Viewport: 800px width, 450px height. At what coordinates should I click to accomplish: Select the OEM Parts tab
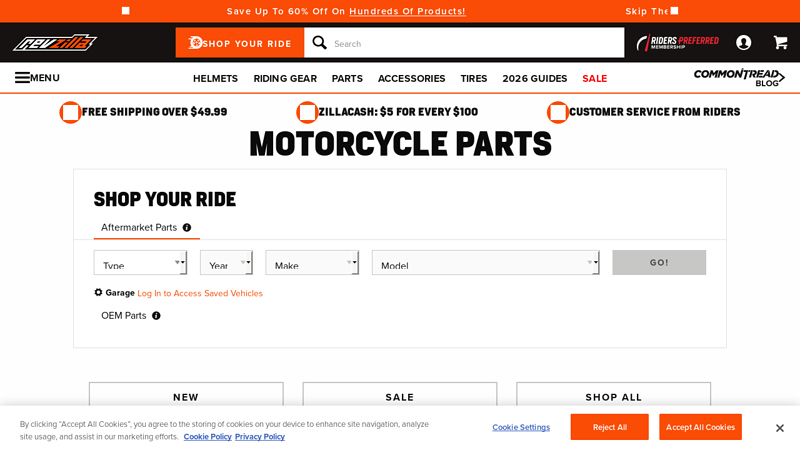[131, 316]
